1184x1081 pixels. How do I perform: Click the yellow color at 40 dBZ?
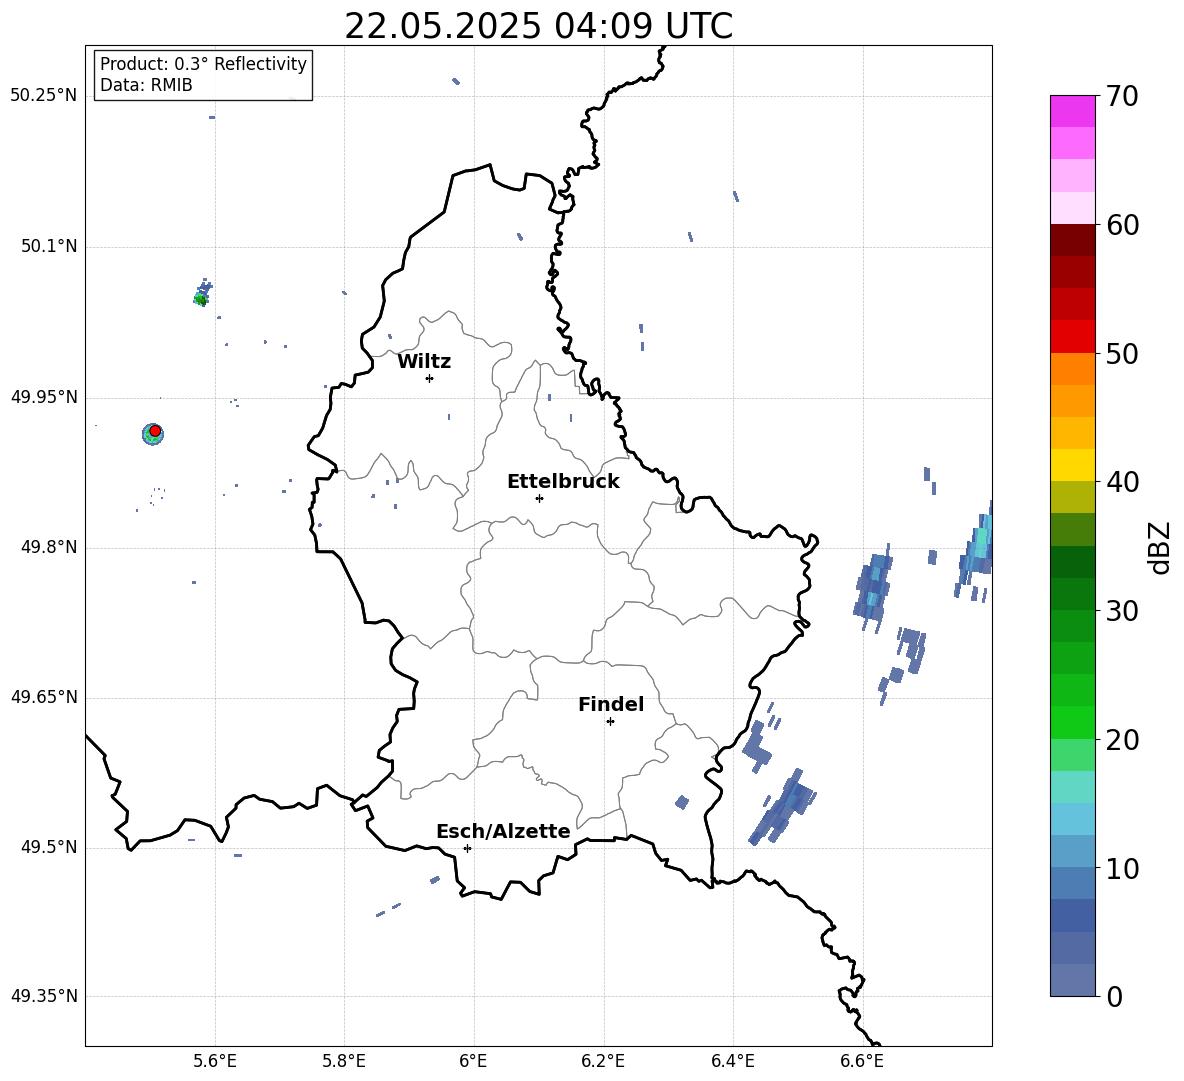pyautogui.click(x=1072, y=465)
